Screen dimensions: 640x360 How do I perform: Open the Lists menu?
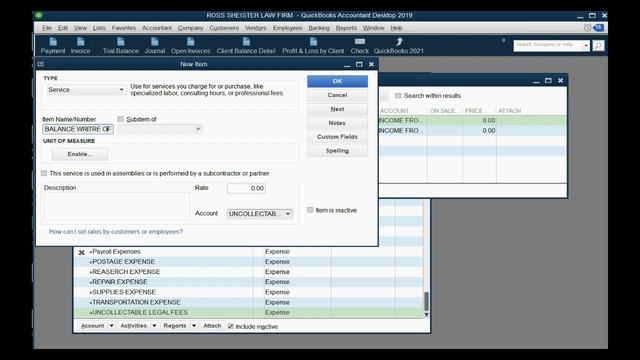[x=99, y=28]
